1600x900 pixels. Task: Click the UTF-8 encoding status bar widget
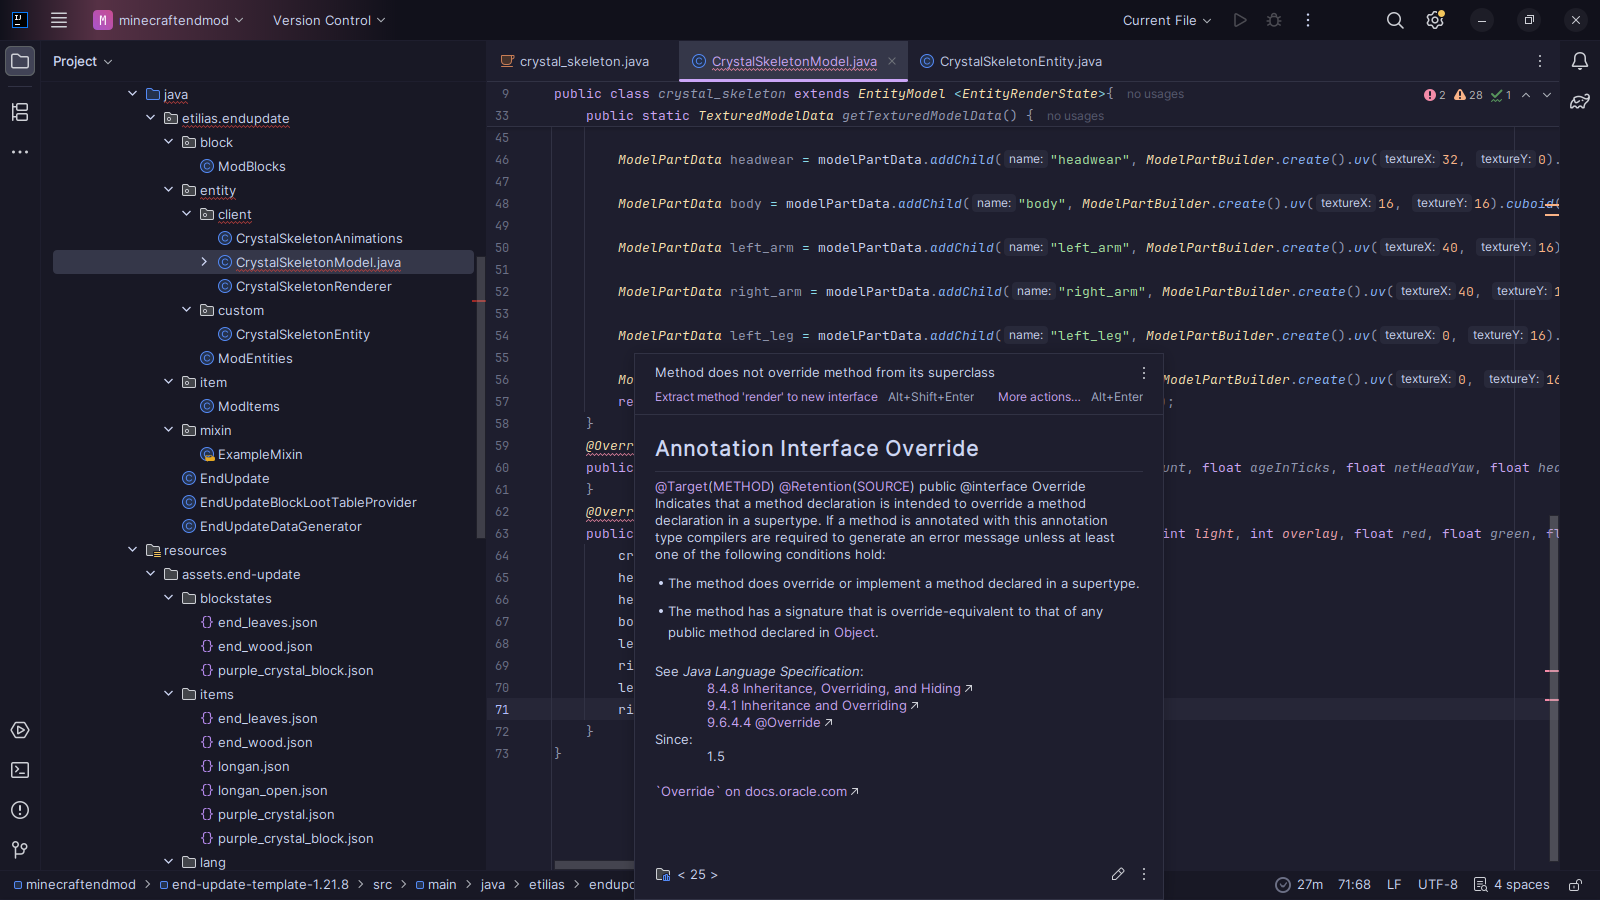(1437, 885)
